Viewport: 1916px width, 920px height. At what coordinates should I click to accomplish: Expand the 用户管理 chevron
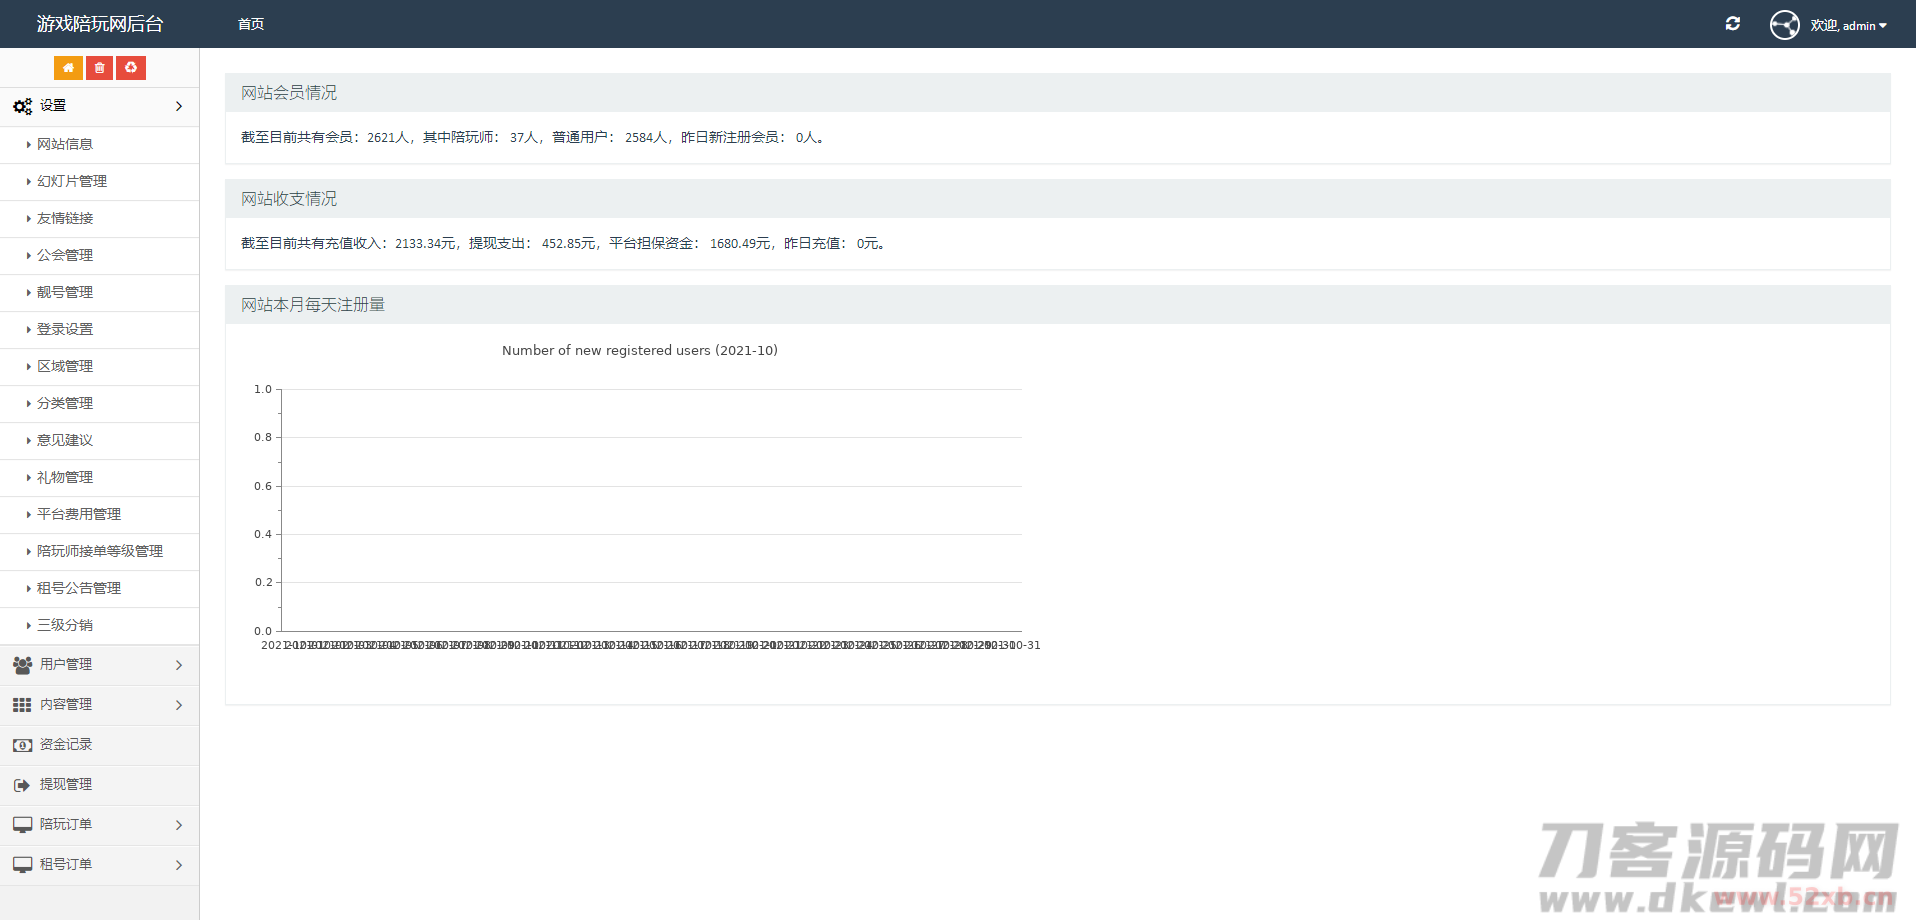tap(179, 665)
